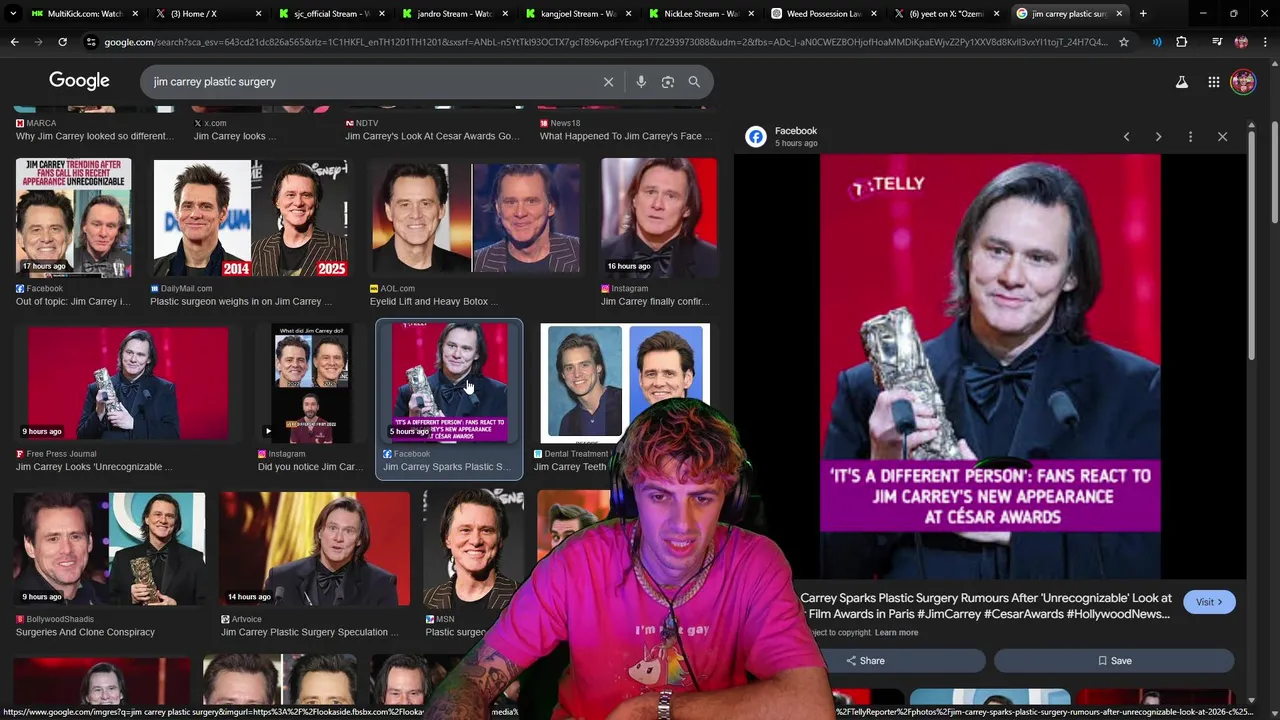Open Search Labs flask icon
Screen dimensions: 1280x720
(x=1182, y=82)
